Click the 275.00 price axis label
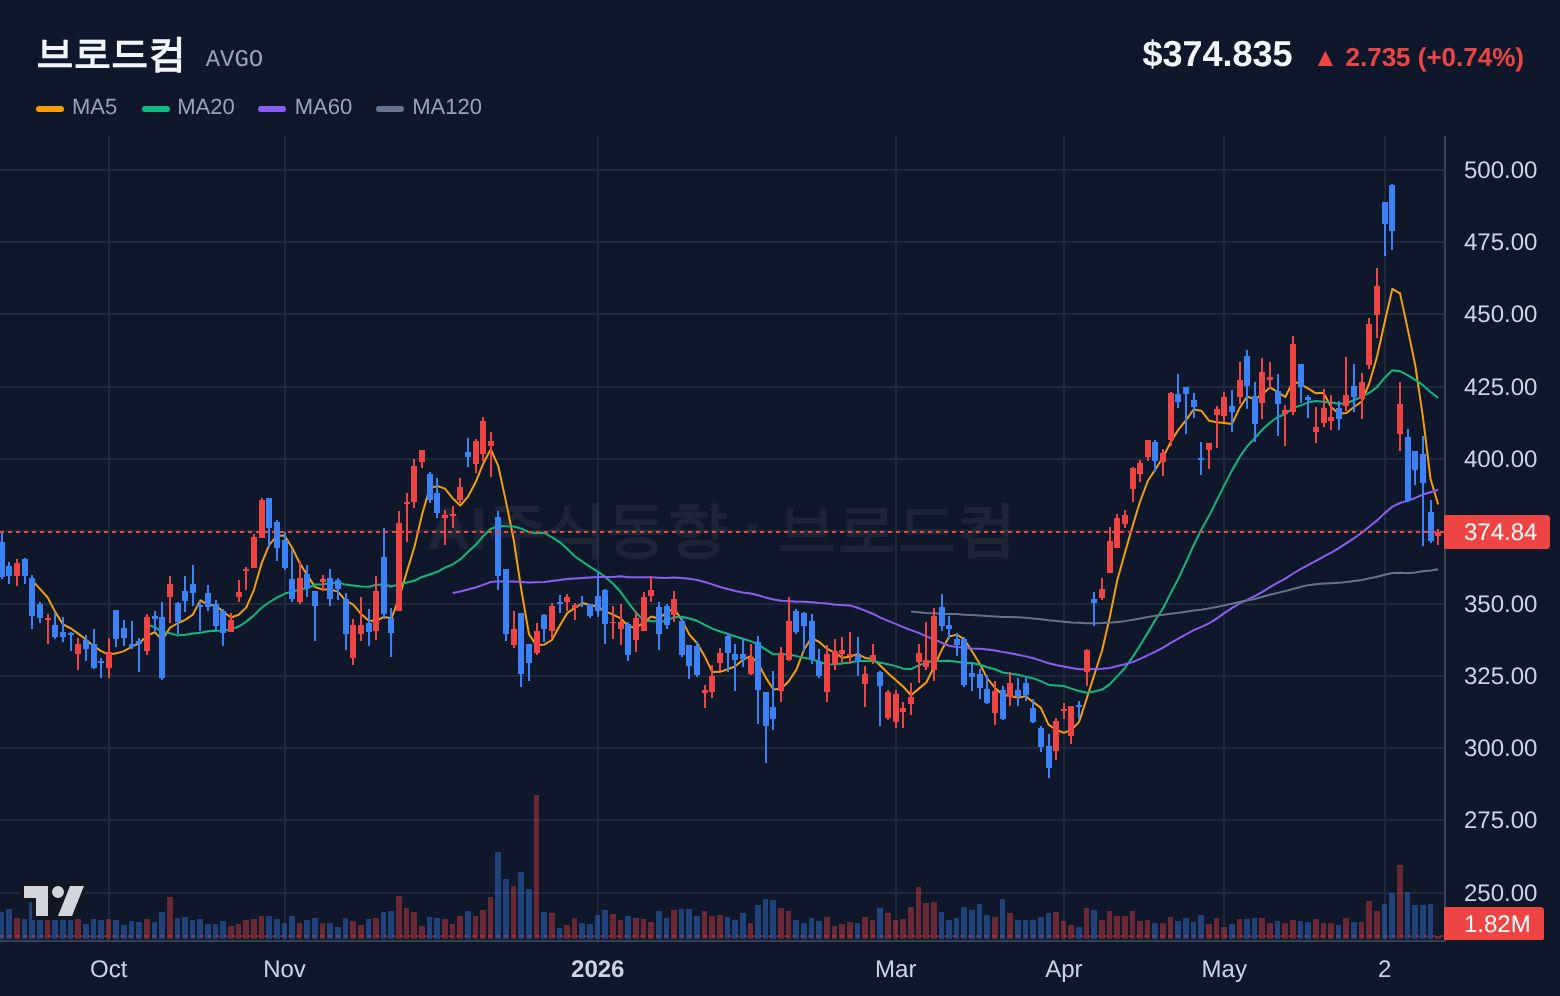 1500,820
